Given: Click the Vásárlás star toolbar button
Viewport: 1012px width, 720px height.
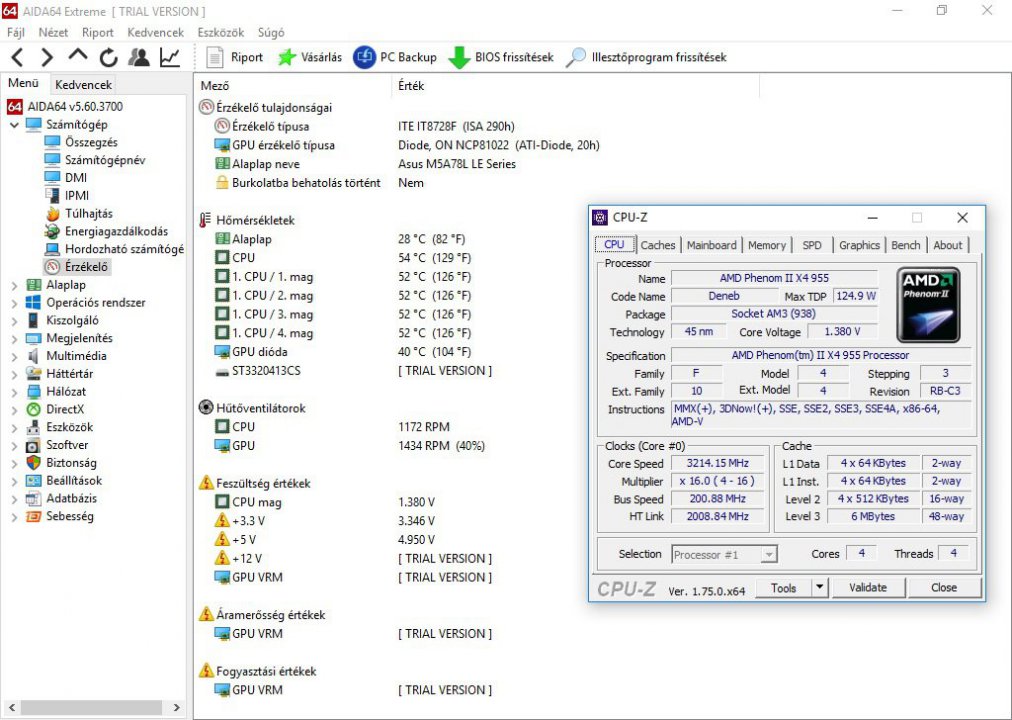Looking at the screenshot, I should (x=310, y=57).
